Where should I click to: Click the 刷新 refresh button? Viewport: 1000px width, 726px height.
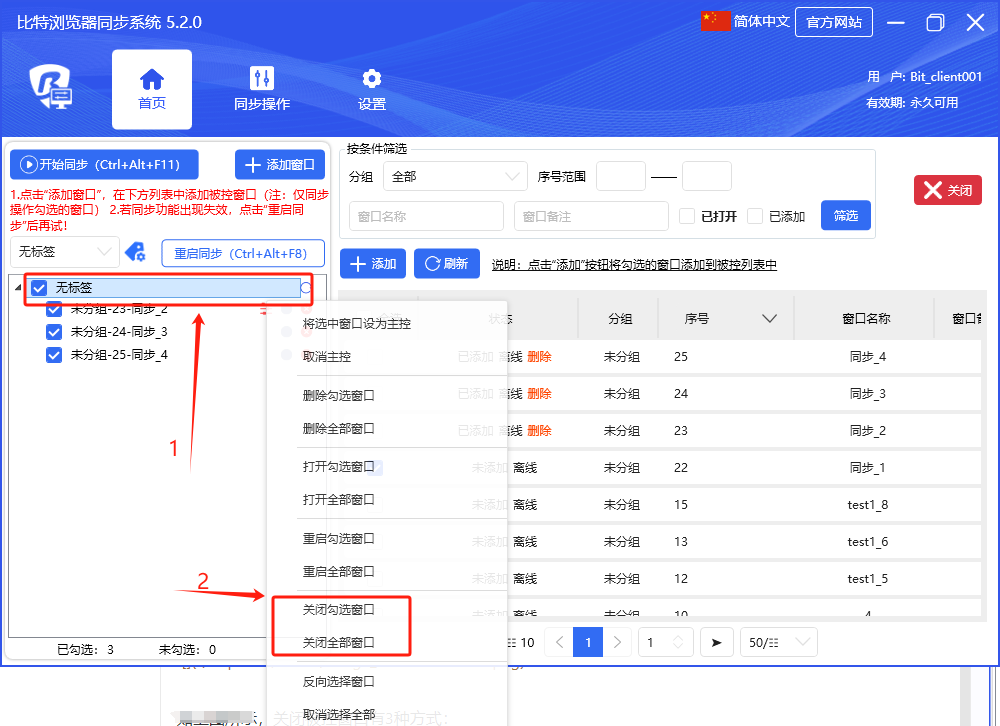[446, 264]
